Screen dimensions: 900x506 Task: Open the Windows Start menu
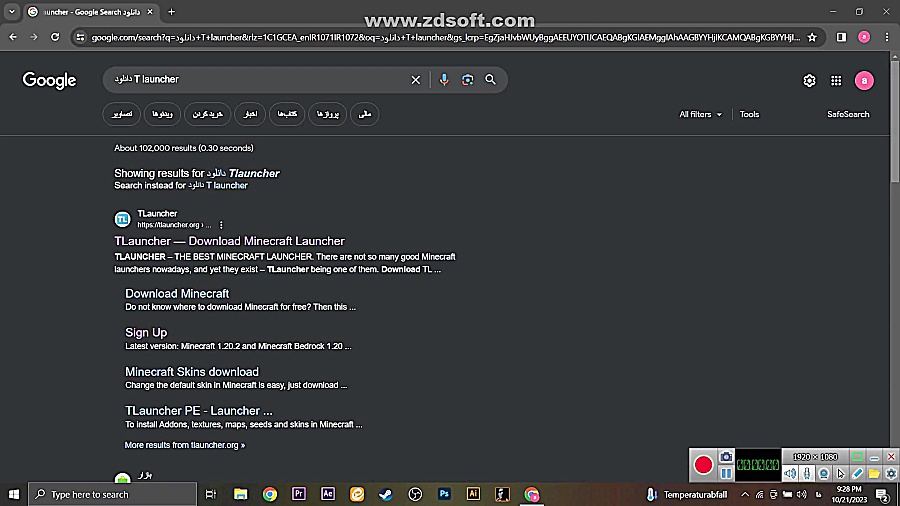[14, 494]
